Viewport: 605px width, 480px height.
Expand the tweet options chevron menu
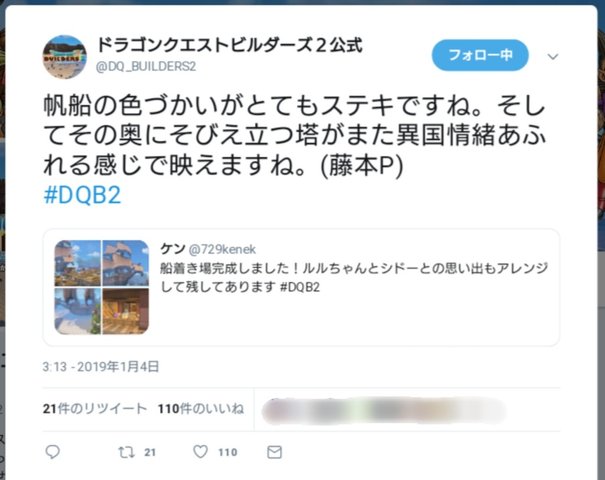pos(553,57)
